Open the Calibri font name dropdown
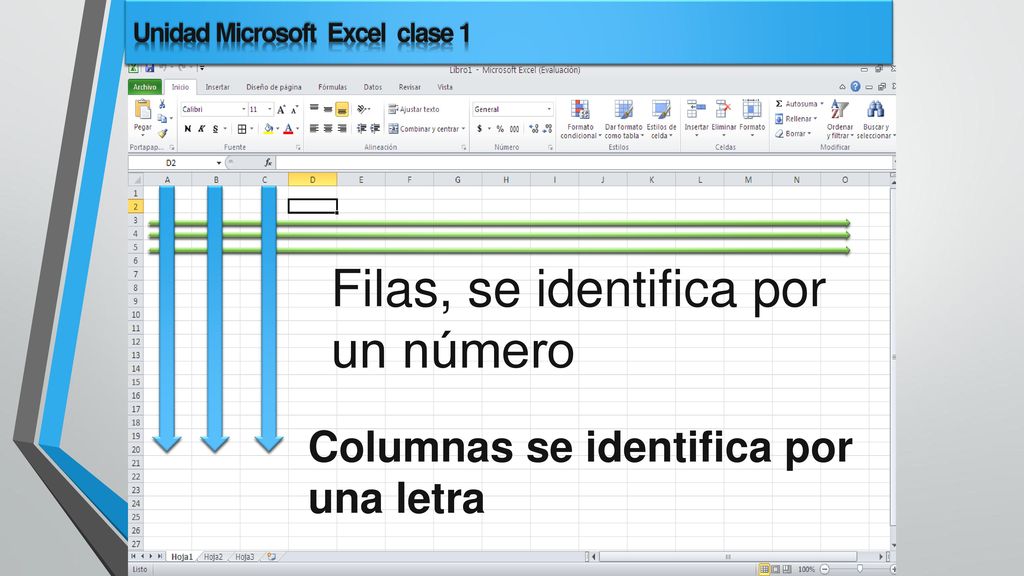The height and width of the screenshot is (576, 1024). 244,109
